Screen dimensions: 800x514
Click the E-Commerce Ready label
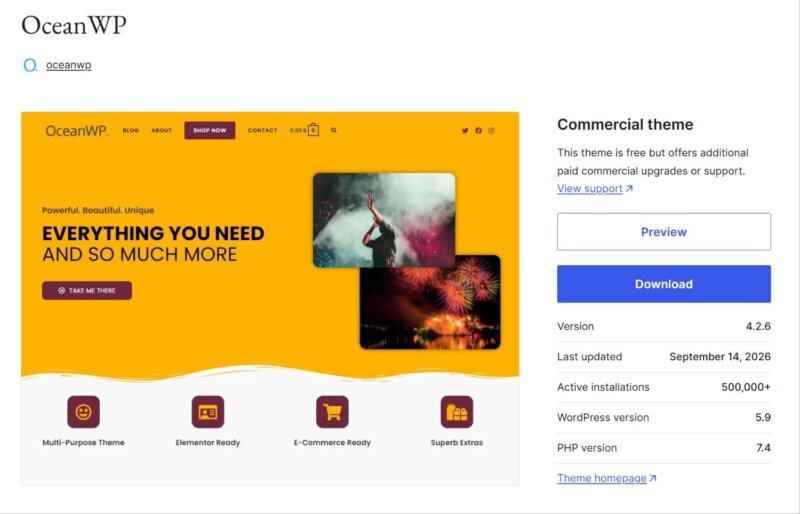332,443
